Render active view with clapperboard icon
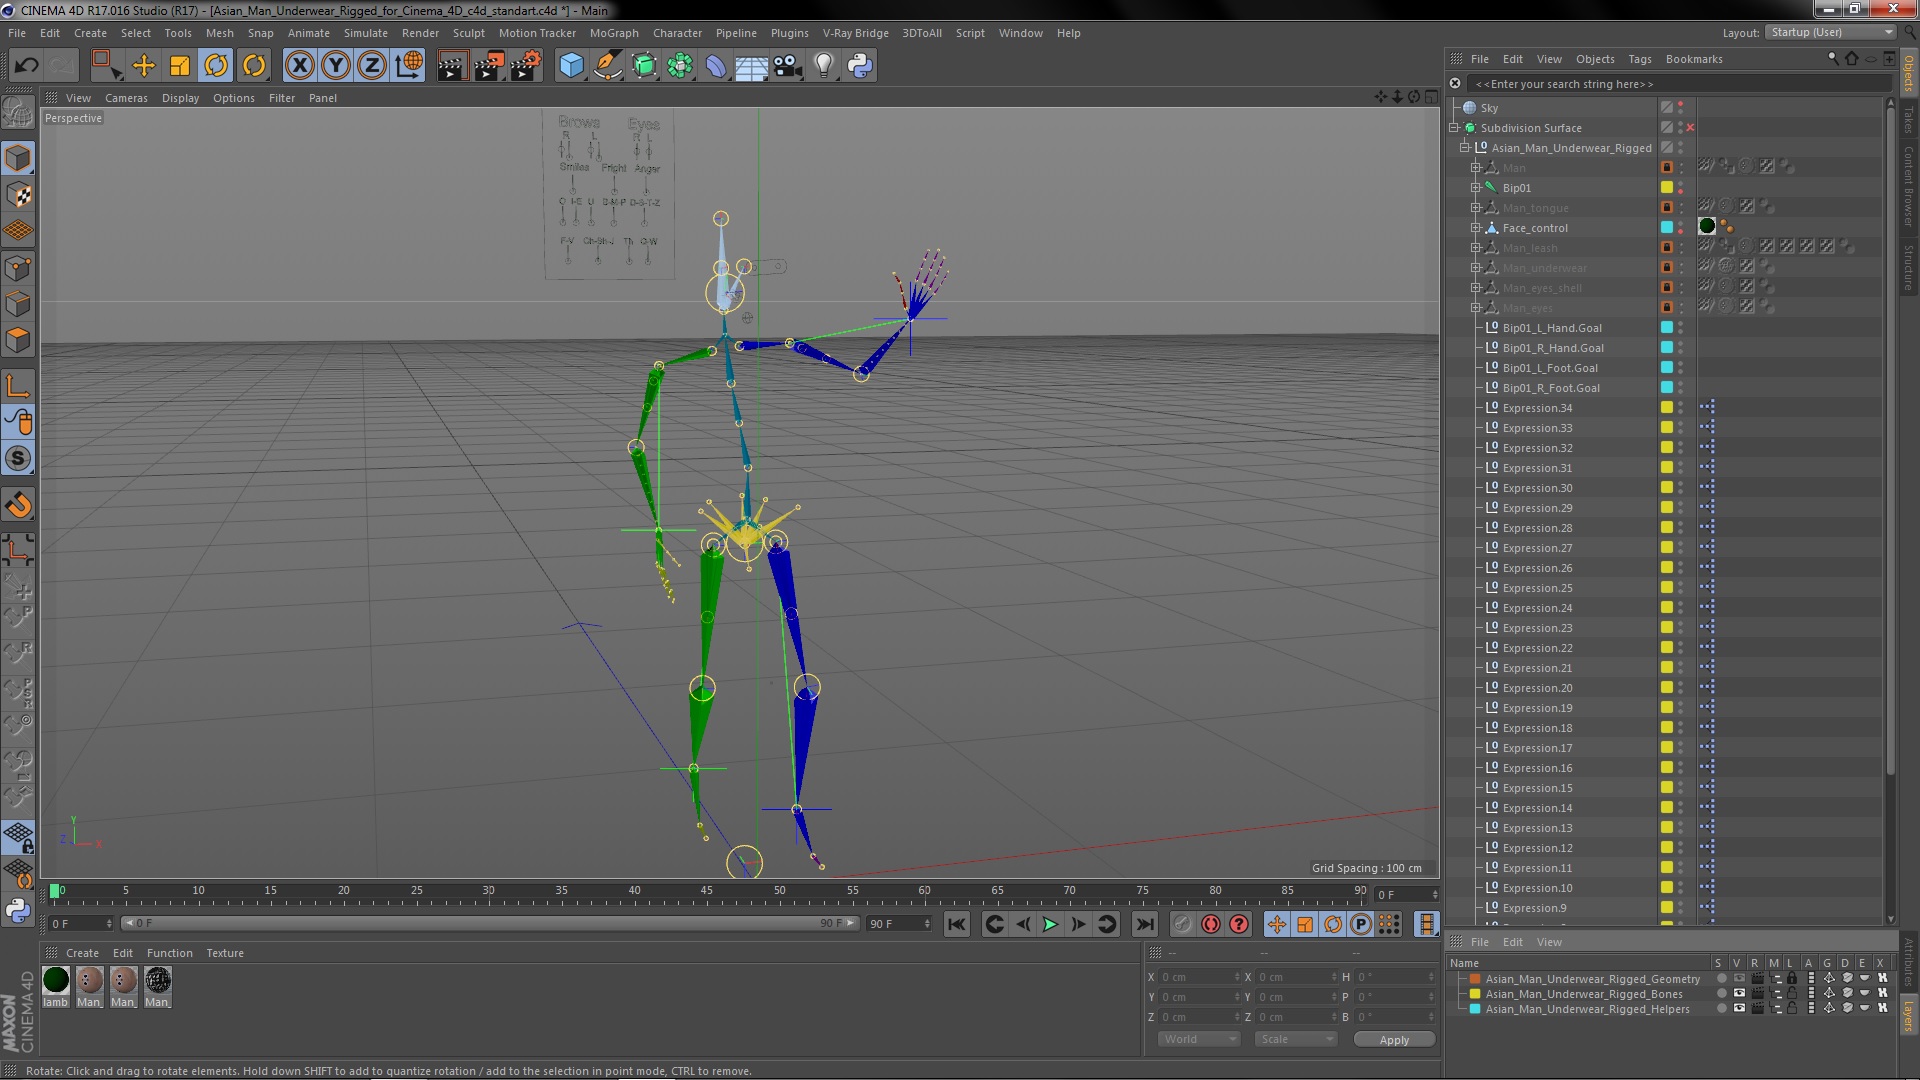 click(452, 66)
